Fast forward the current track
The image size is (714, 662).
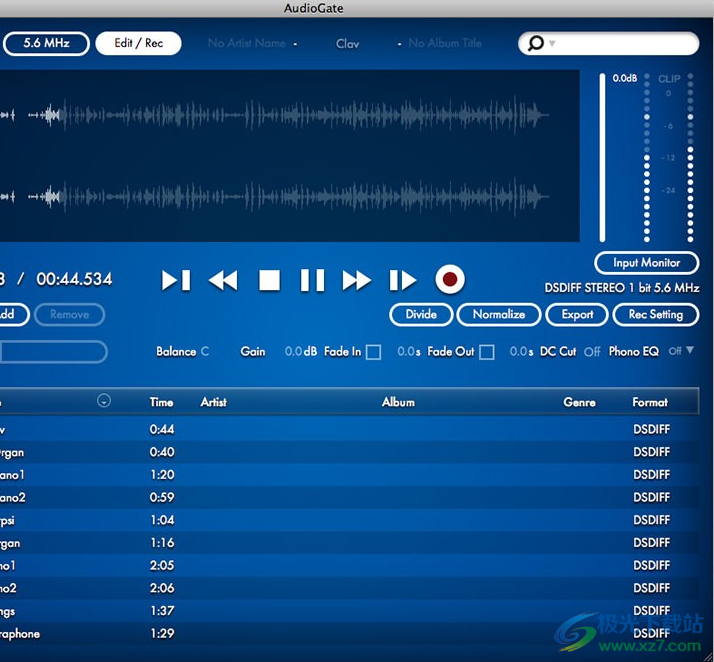click(x=357, y=280)
